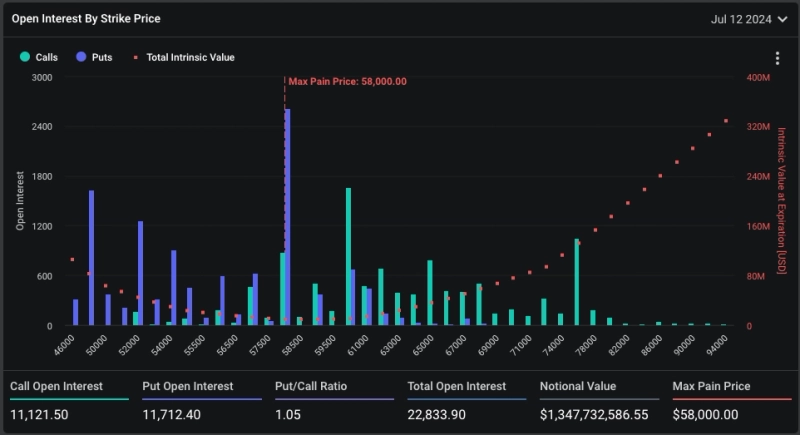Select the Max Pain Price: 58,000.00 label

click(x=347, y=81)
